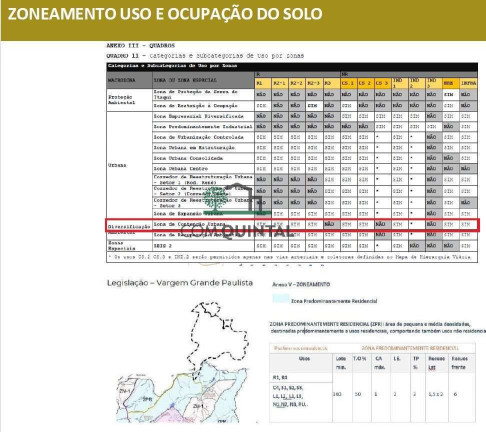Click 'NÃO' under INFRA in the Zona Urbana Centro row
486x432 pixels.
(468, 169)
